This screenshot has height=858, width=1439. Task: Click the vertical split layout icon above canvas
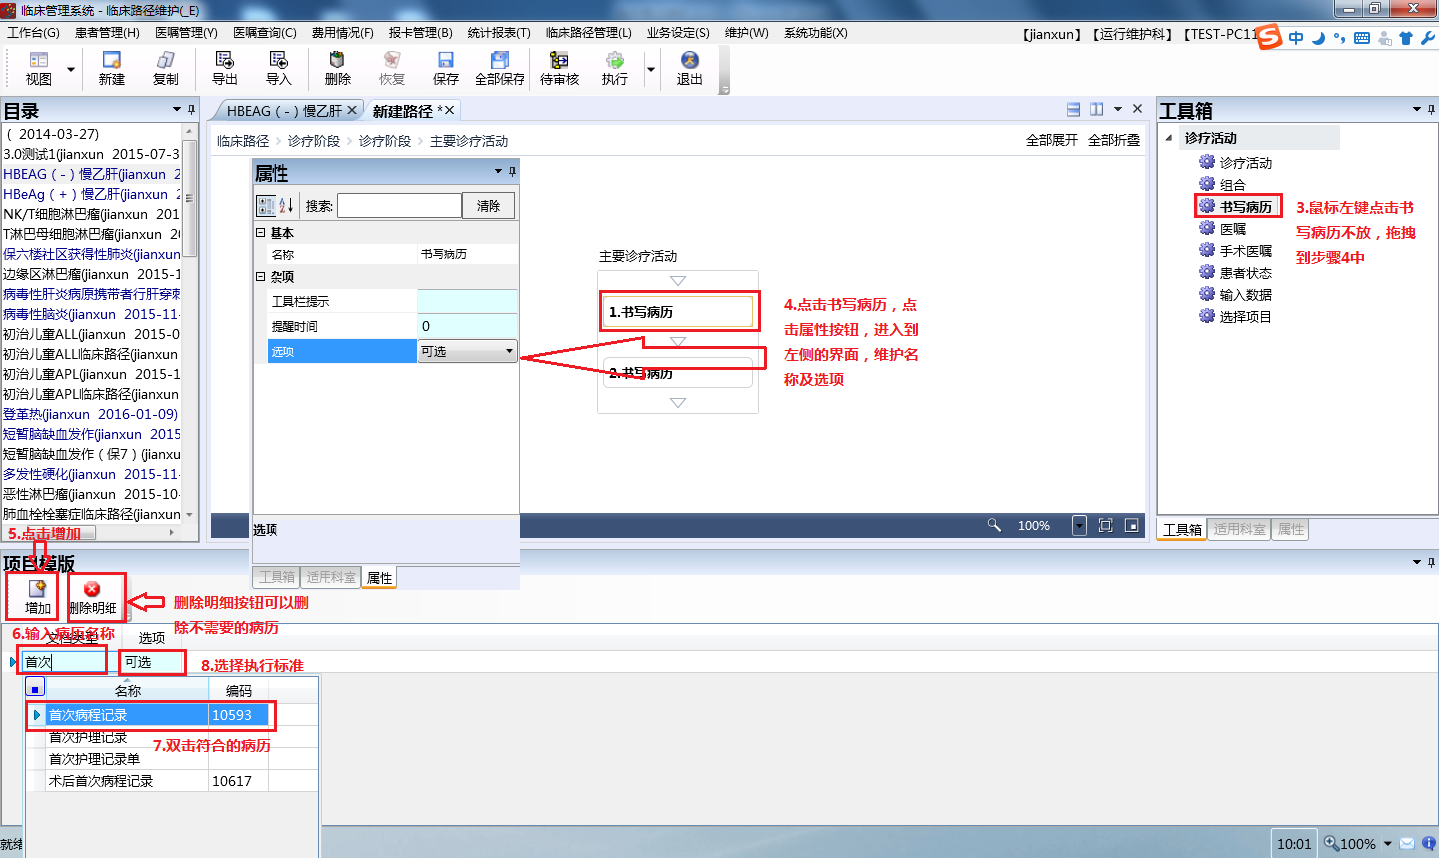1097,110
